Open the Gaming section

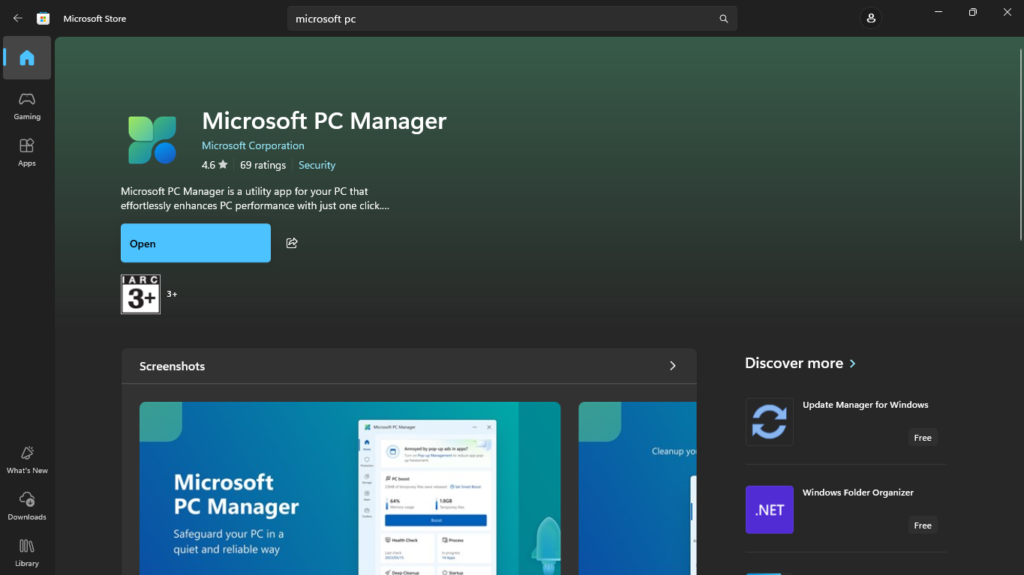click(x=27, y=106)
